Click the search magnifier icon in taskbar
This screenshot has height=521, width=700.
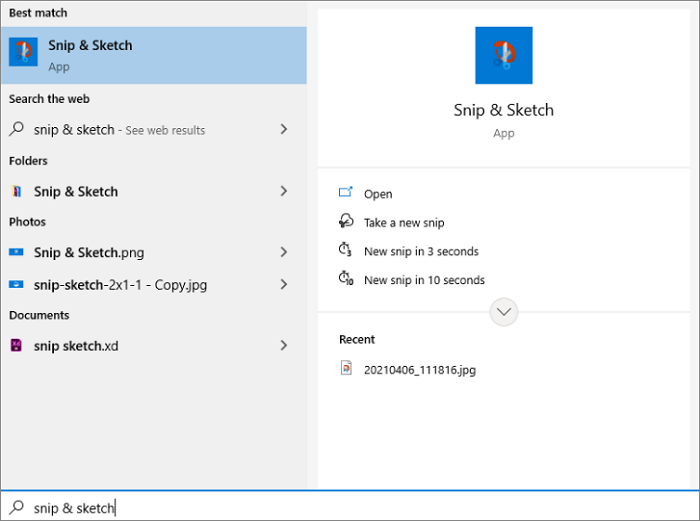tap(16, 507)
